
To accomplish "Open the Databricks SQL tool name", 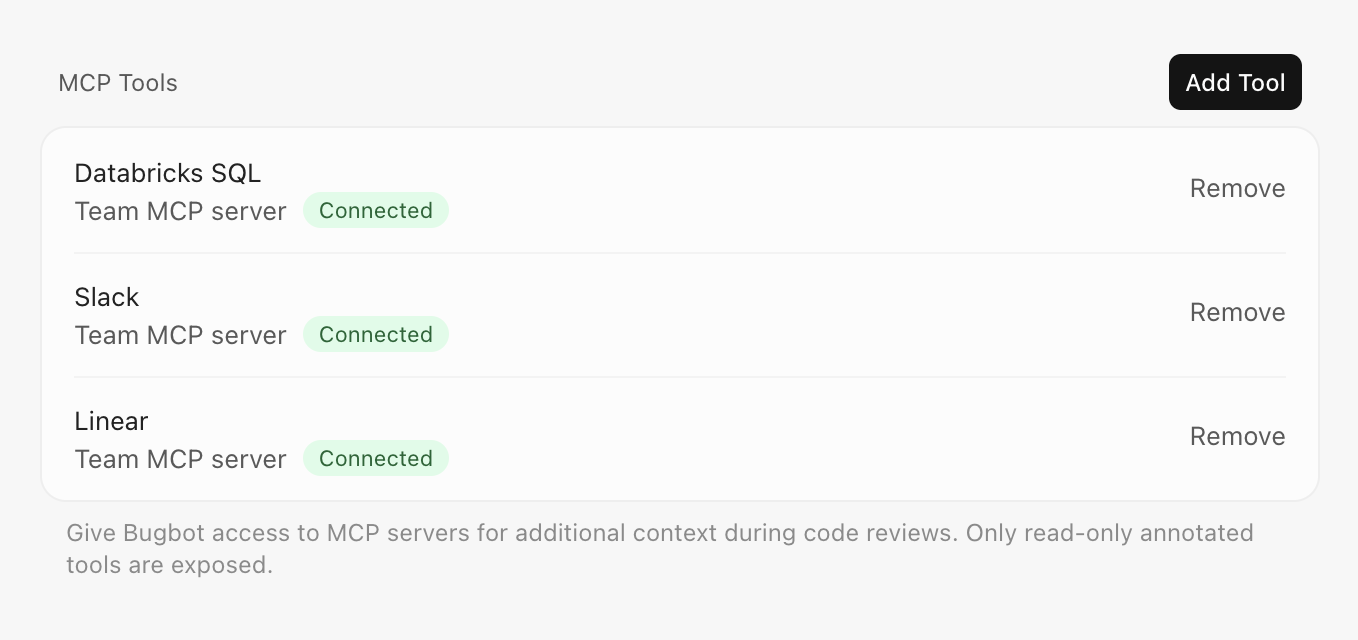I will click(x=167, y=173).
